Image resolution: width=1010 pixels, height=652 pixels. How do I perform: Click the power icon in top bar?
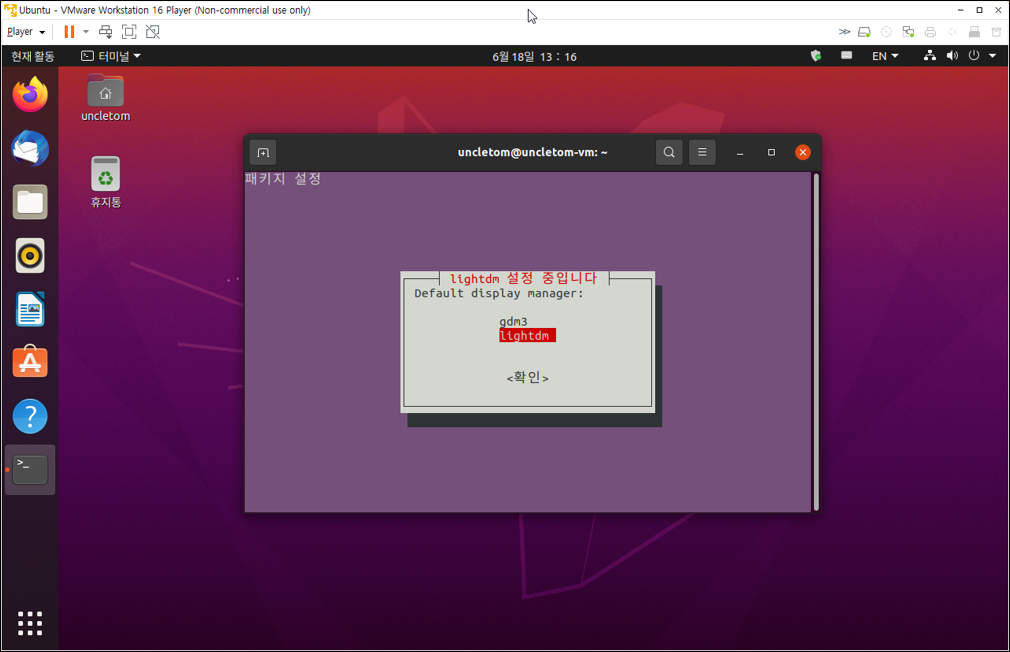tap(974, 56)
